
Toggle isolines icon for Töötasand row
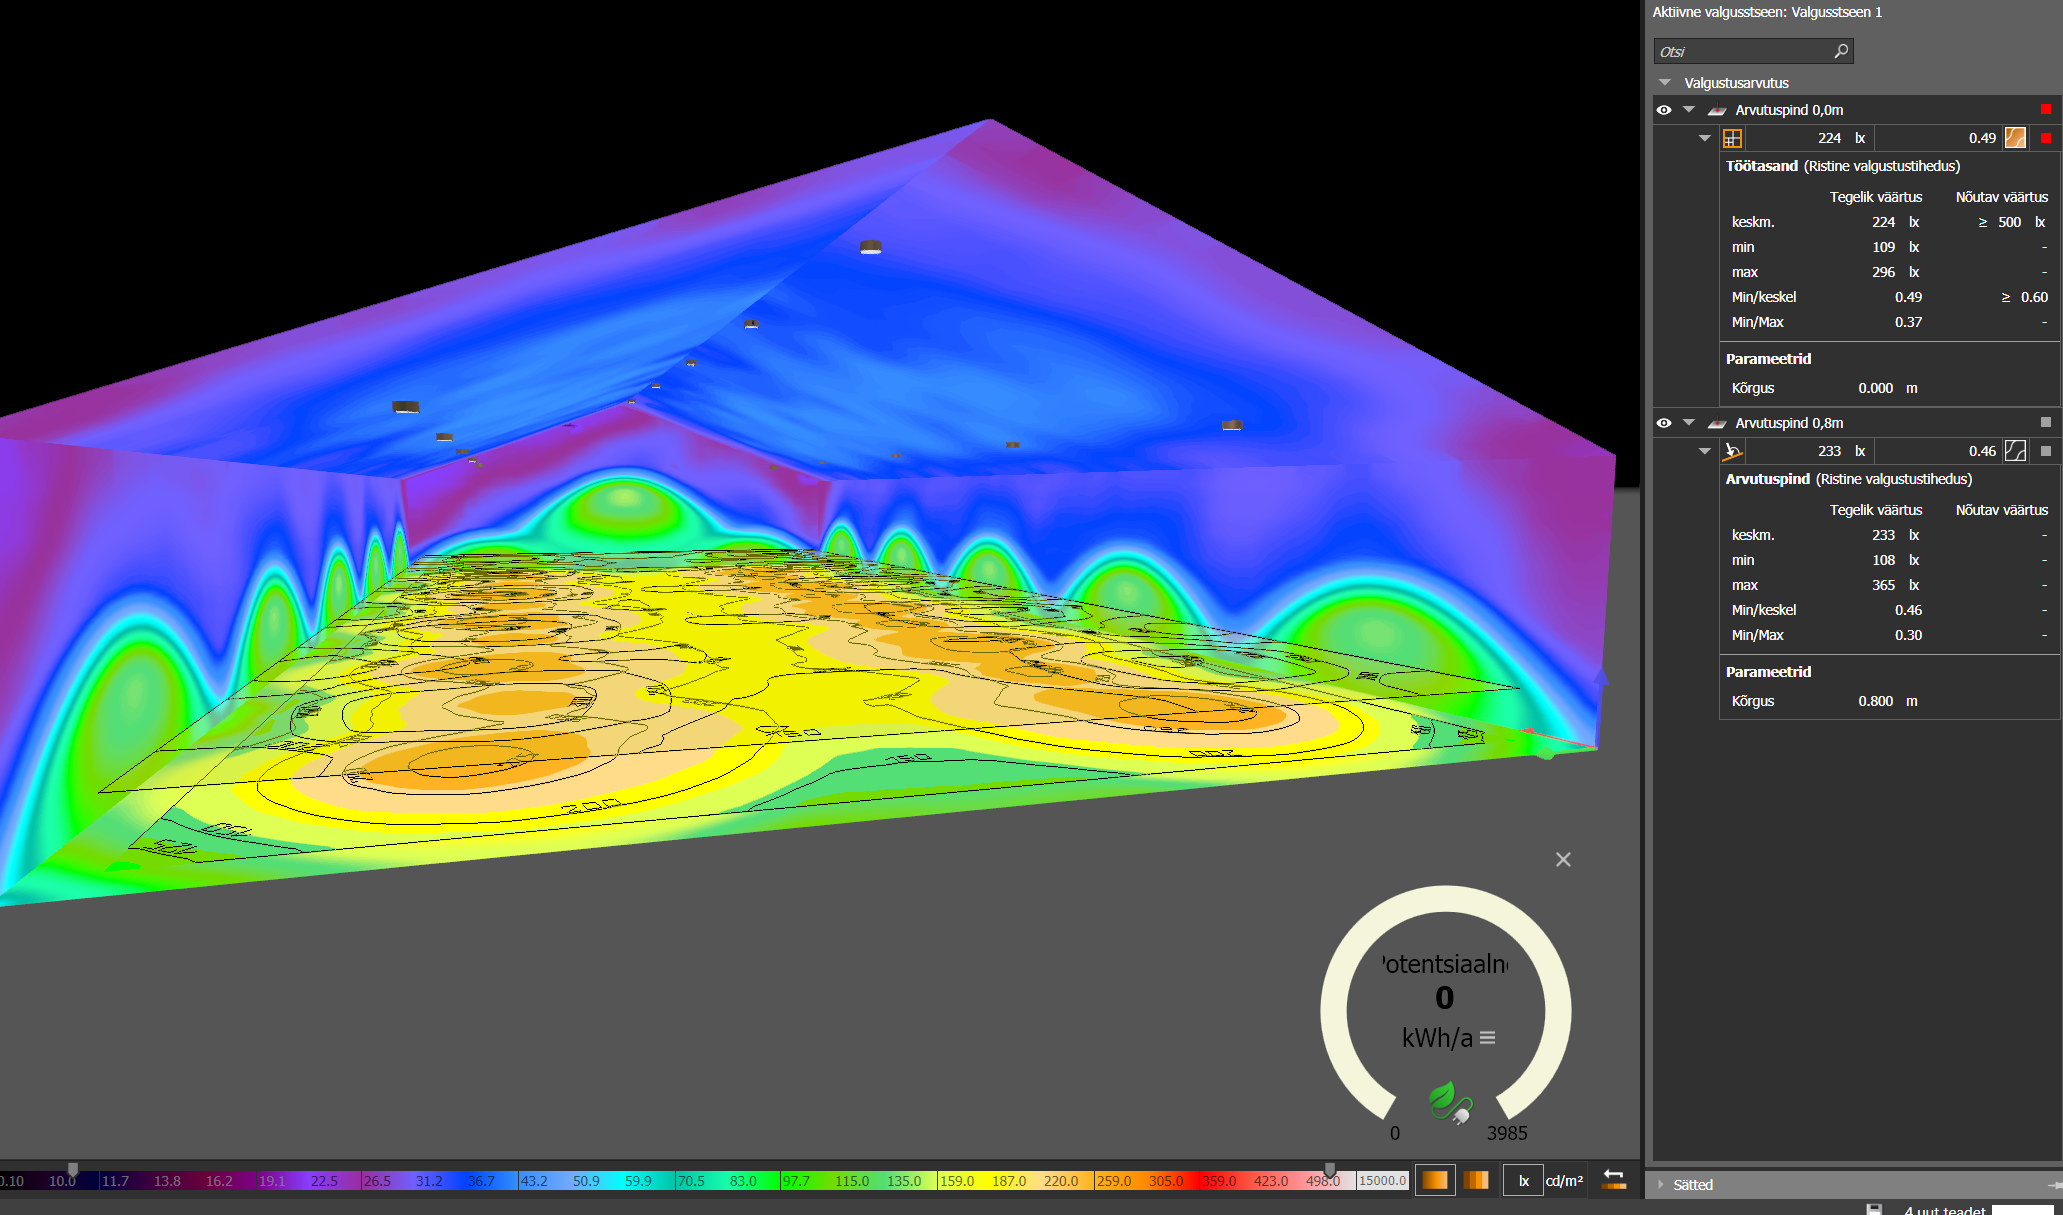coord(2015,138)
